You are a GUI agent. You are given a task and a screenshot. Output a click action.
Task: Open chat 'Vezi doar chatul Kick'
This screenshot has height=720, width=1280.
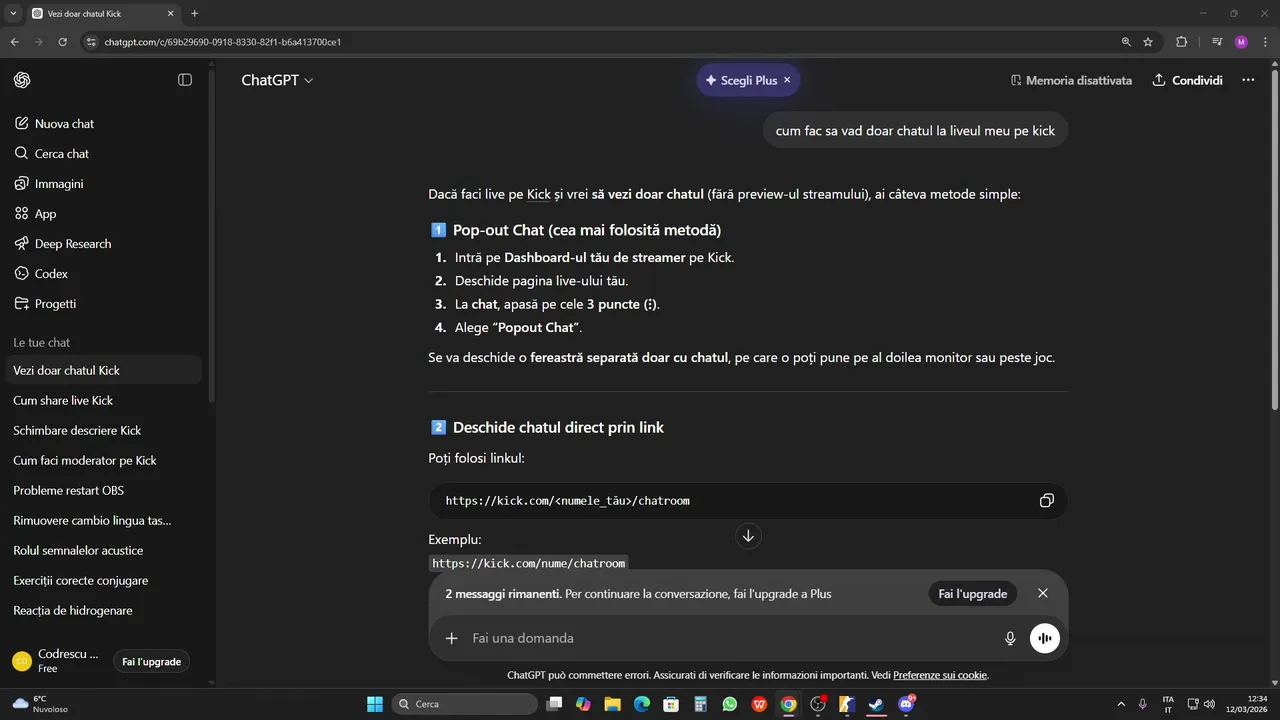pyautogui.click(x=104, y=370)
